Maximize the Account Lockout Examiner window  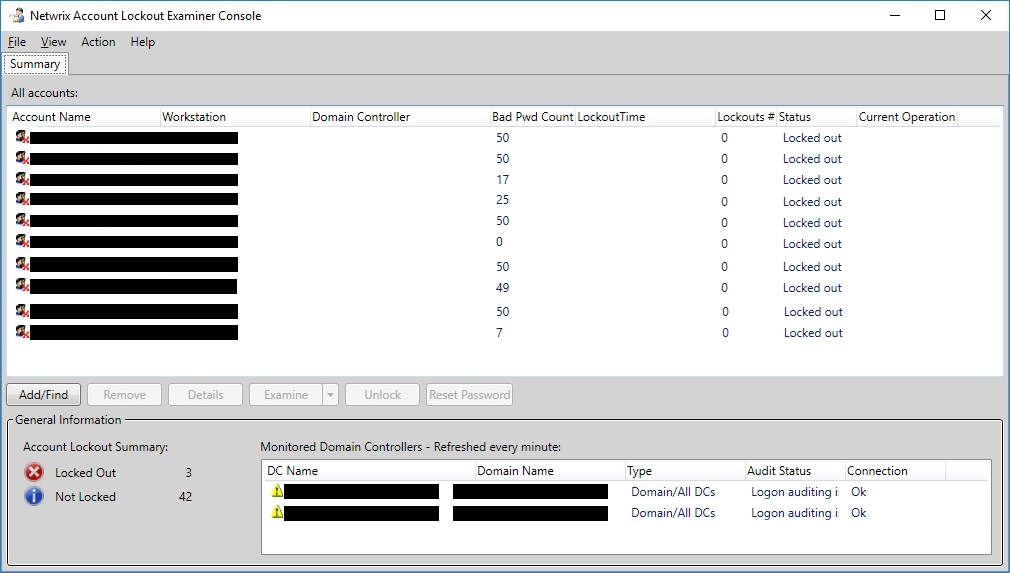pyautogui.click(x=940, y=15)
